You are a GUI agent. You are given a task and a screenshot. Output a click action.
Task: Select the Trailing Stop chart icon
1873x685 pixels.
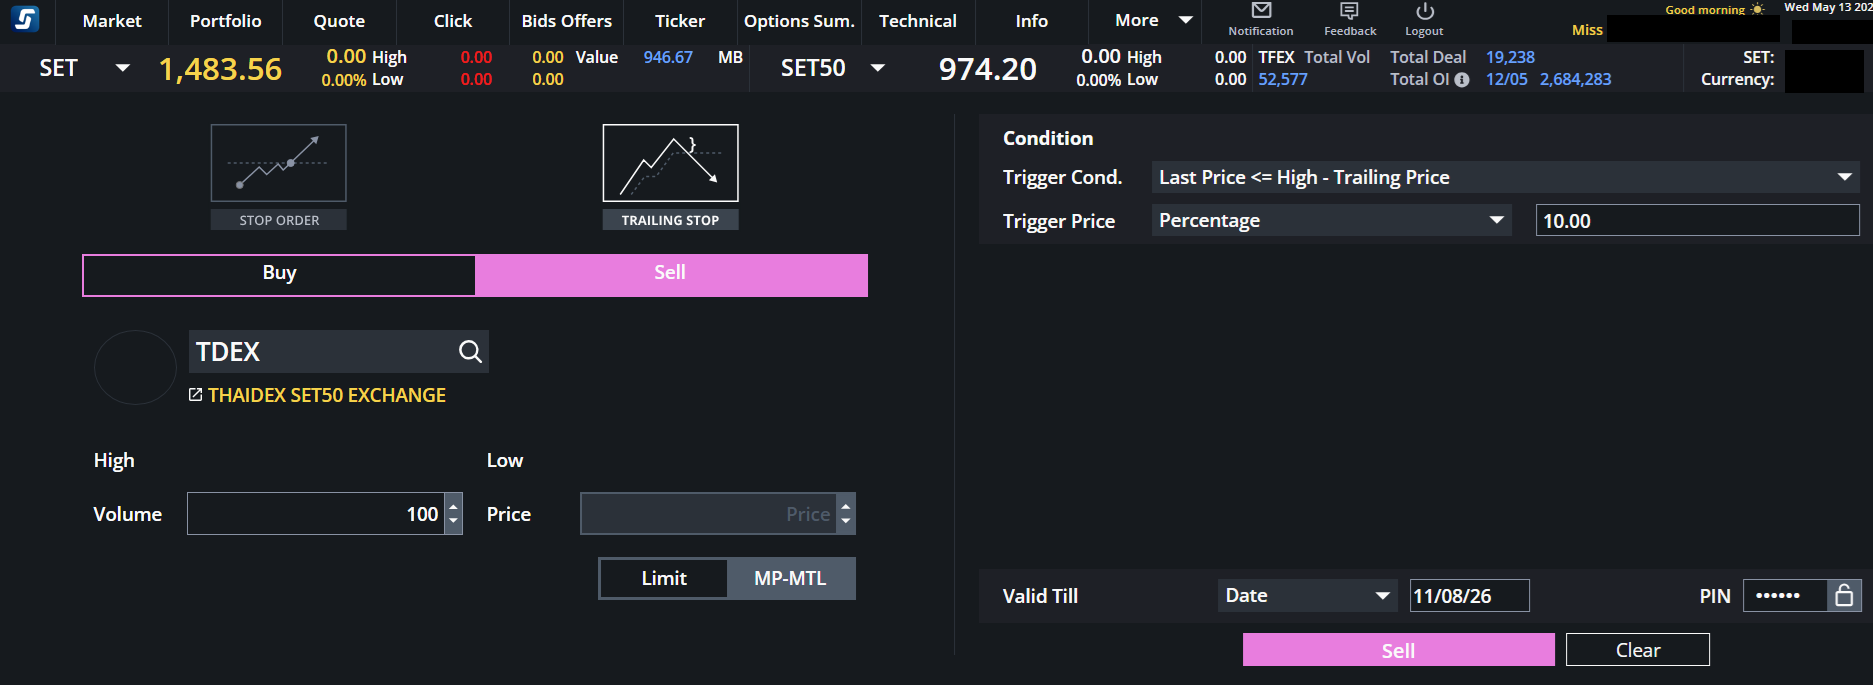pos(670,163)
